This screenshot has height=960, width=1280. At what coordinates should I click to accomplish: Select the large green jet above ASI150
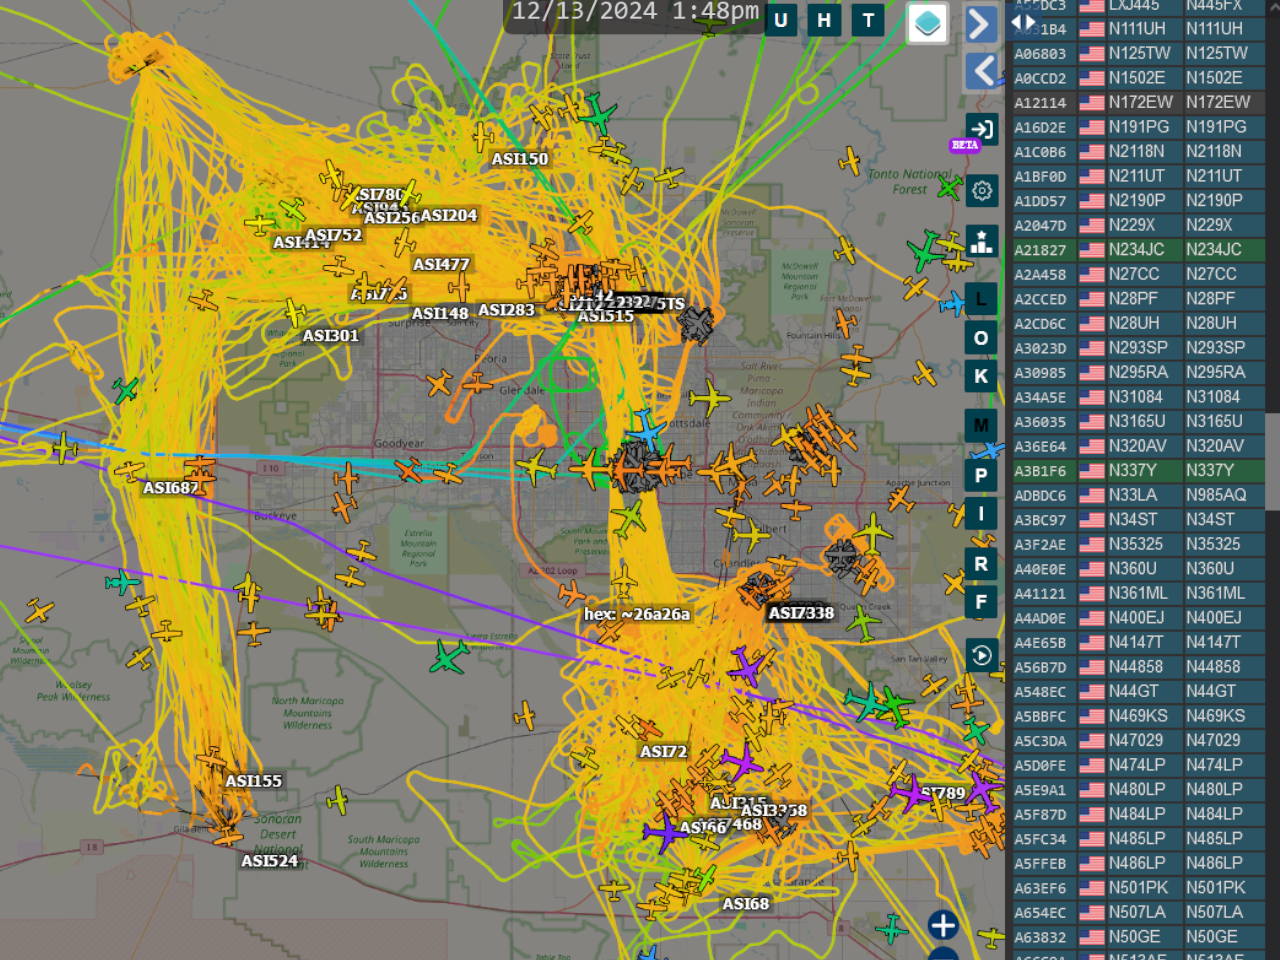pos(598,113)
